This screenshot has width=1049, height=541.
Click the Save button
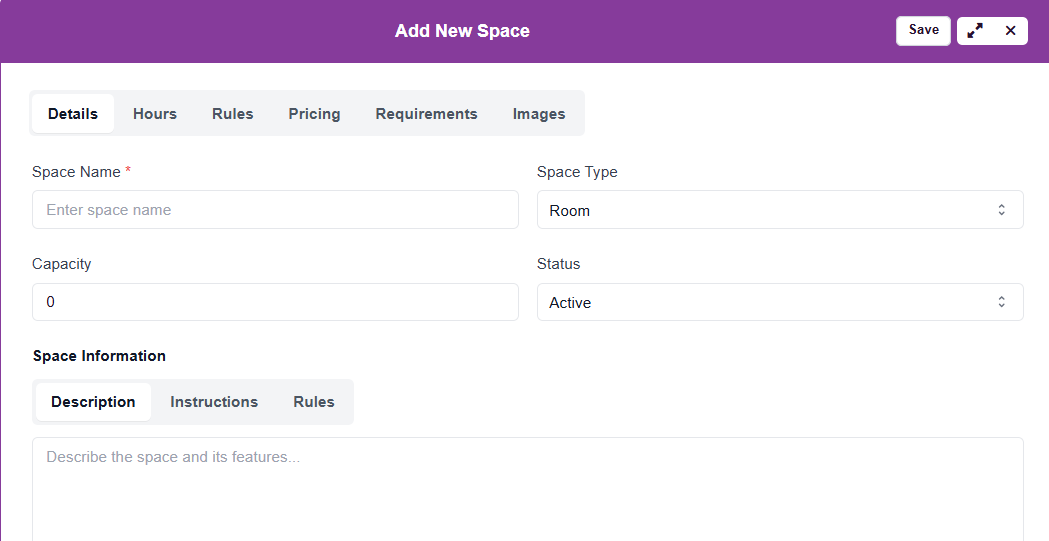[923, 30]
